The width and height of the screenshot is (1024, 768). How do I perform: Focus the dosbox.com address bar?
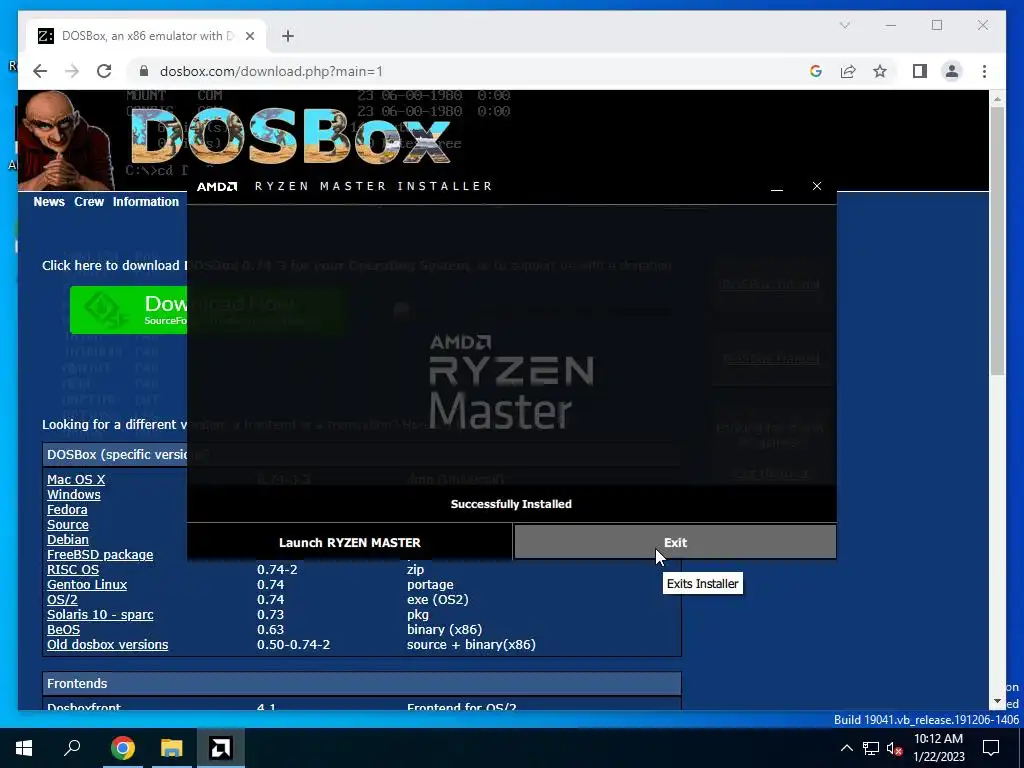tap(470, 71)
